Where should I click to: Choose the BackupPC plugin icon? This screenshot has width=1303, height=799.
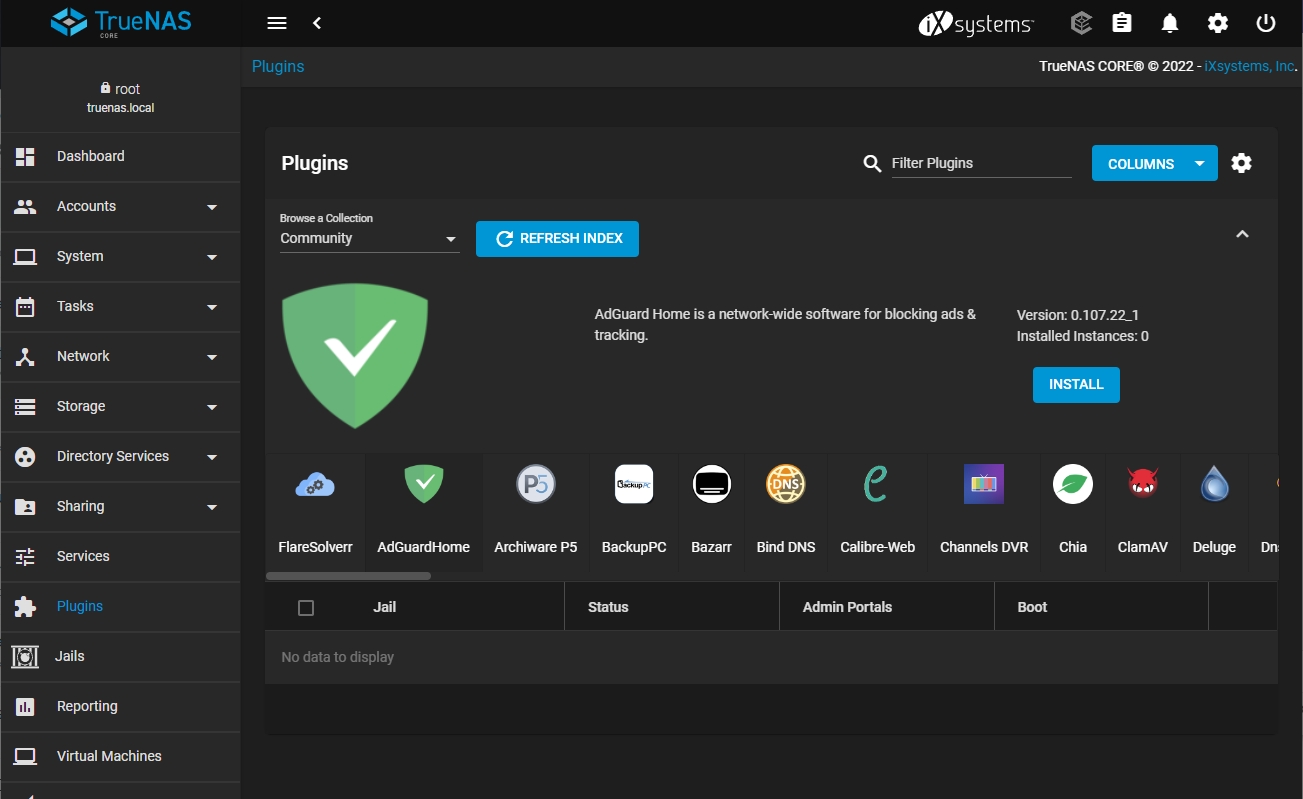pyautogui.click(x=633, y=485)
